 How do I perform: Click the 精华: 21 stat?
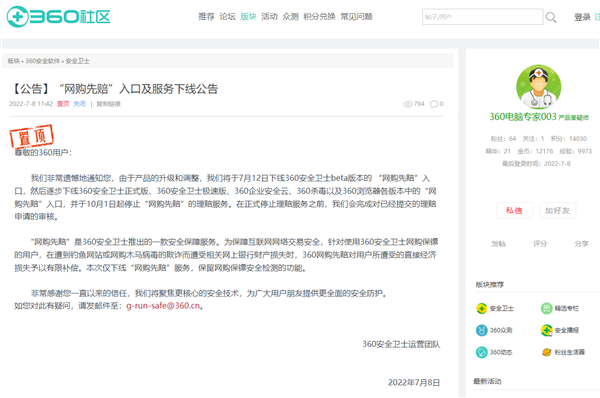[x=498, y=151]
